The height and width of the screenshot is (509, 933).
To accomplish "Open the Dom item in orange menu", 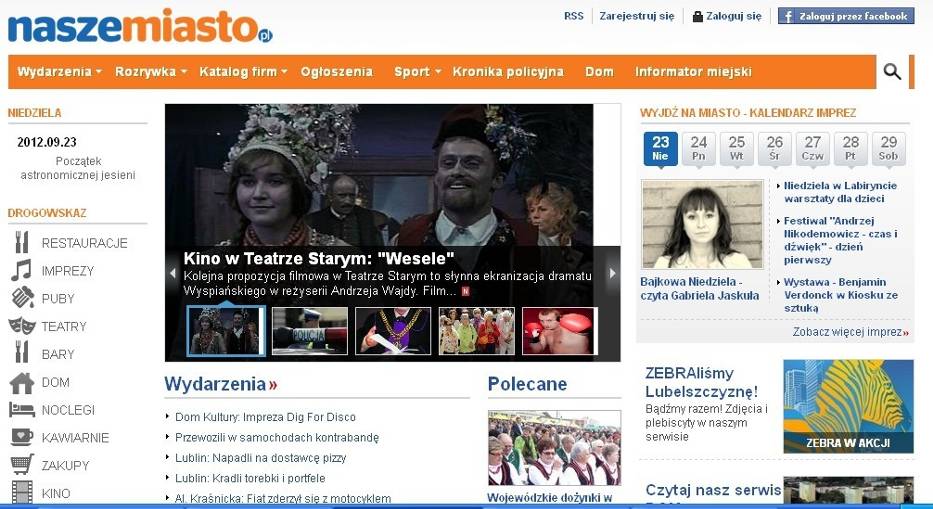I will point(599,71).
